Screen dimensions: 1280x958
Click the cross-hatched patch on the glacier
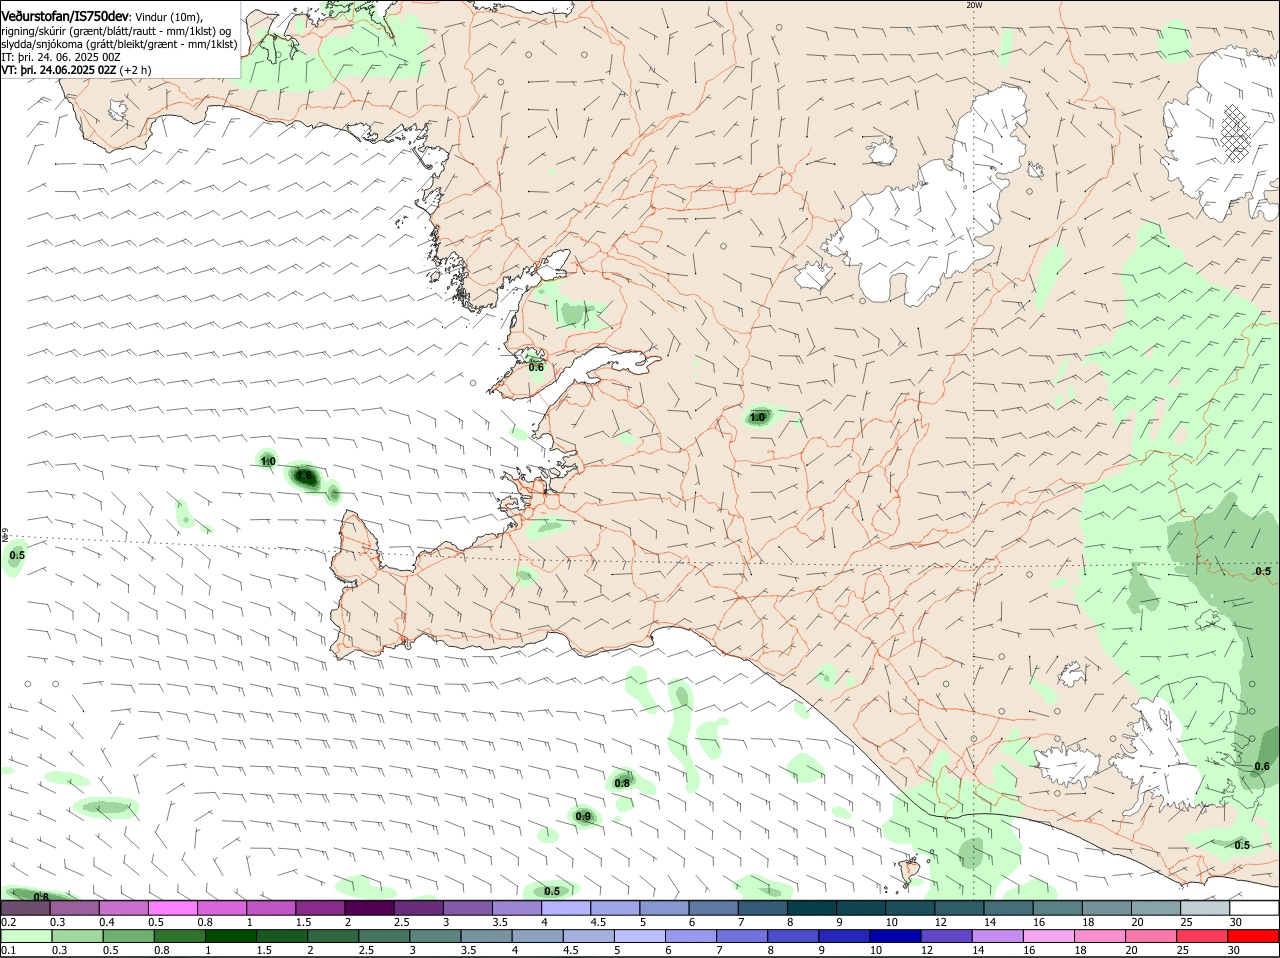[1237, 133]
